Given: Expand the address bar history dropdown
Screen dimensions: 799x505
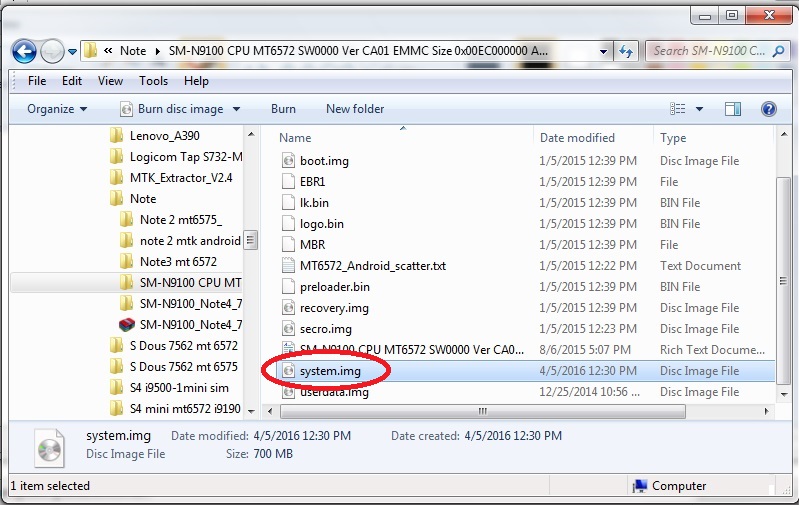Looking at the screenshot, I should tap(603, 51).
